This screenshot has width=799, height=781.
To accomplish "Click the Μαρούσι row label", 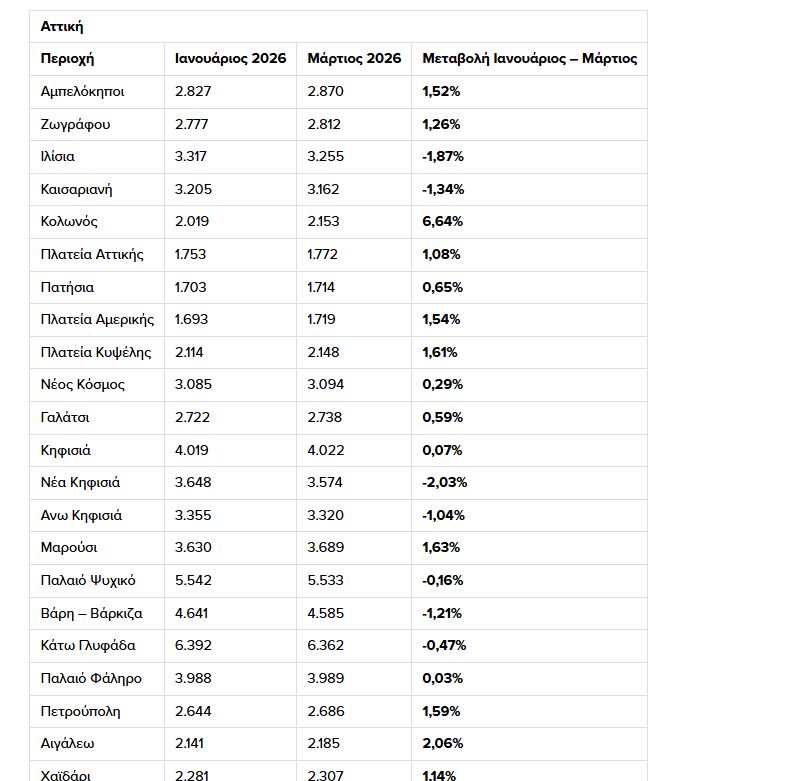I will 69,547.
